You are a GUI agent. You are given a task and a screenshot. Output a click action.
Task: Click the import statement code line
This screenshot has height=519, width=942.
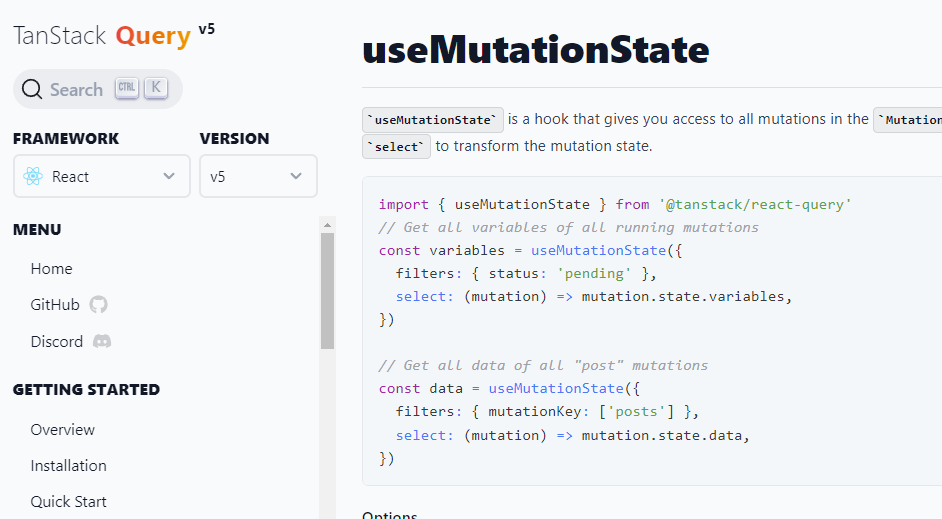pyautogui.click(x=615, y=204)
